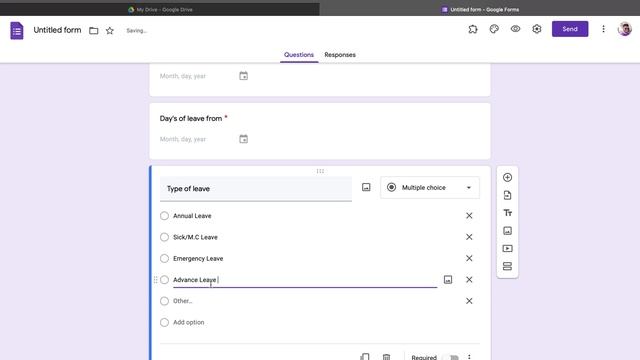Duplicate the Type of leave question
This screenshot has width=640, height=360.
pyautogui.click(x=365, y=357)
